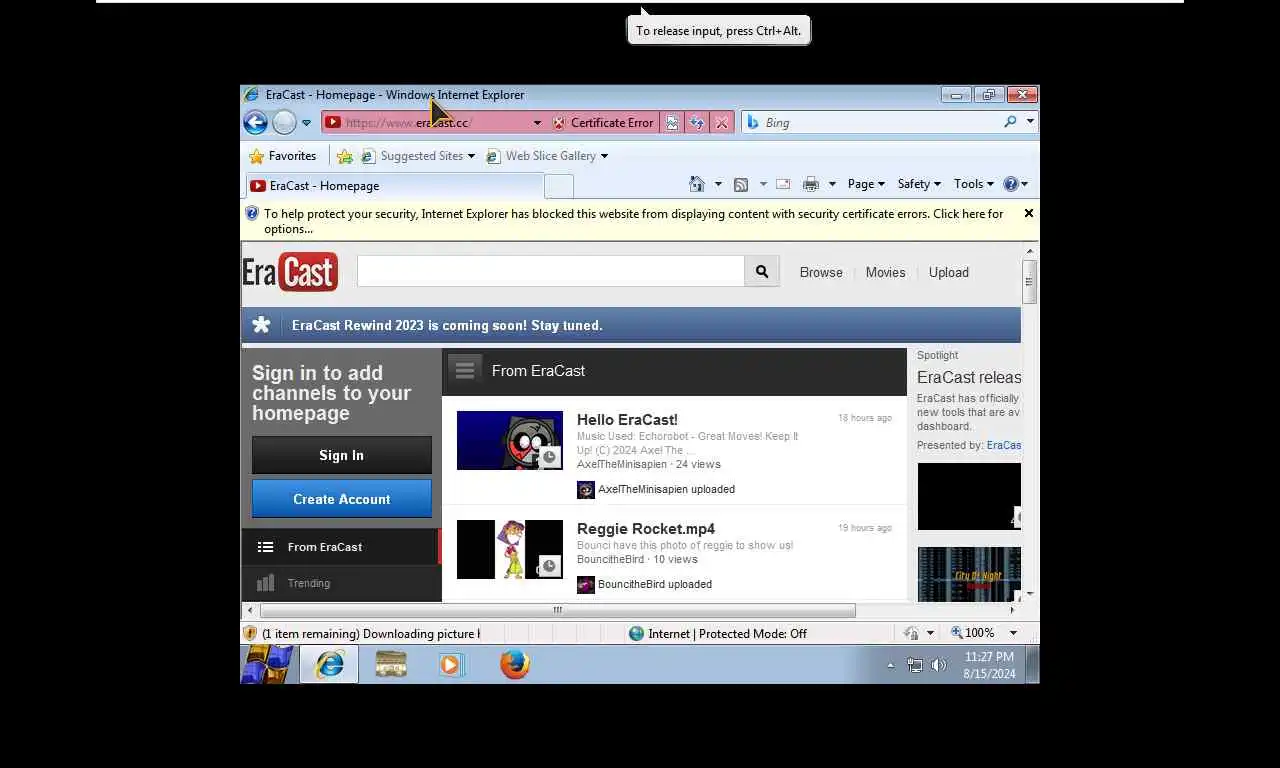Open the Spotlight EraCast release heading
Viewport: 1280px width, 768px height.
coord(969,377)
